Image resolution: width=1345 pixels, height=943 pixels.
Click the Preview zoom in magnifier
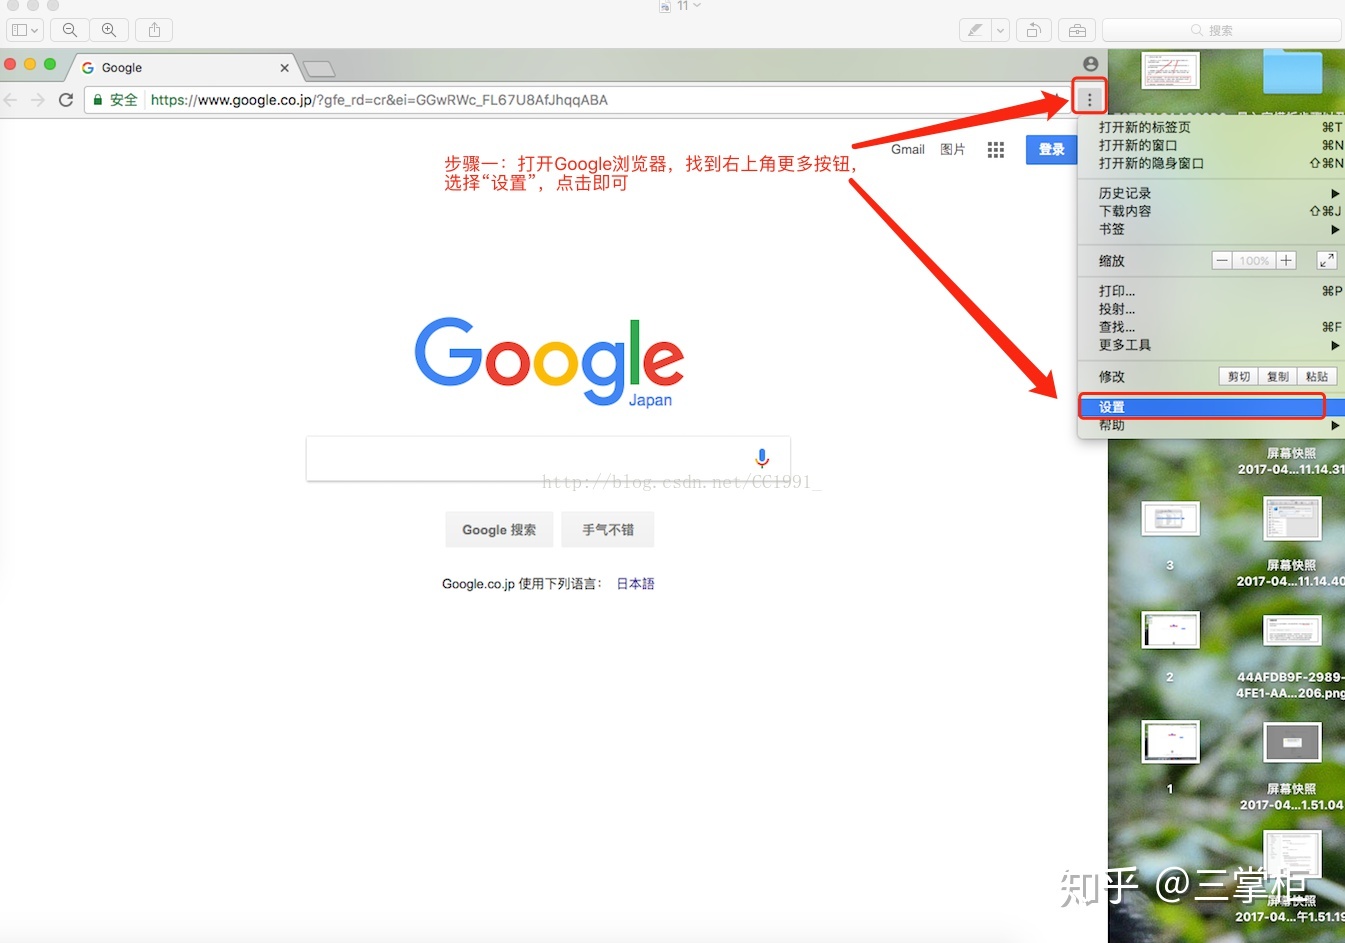[109, 30]
